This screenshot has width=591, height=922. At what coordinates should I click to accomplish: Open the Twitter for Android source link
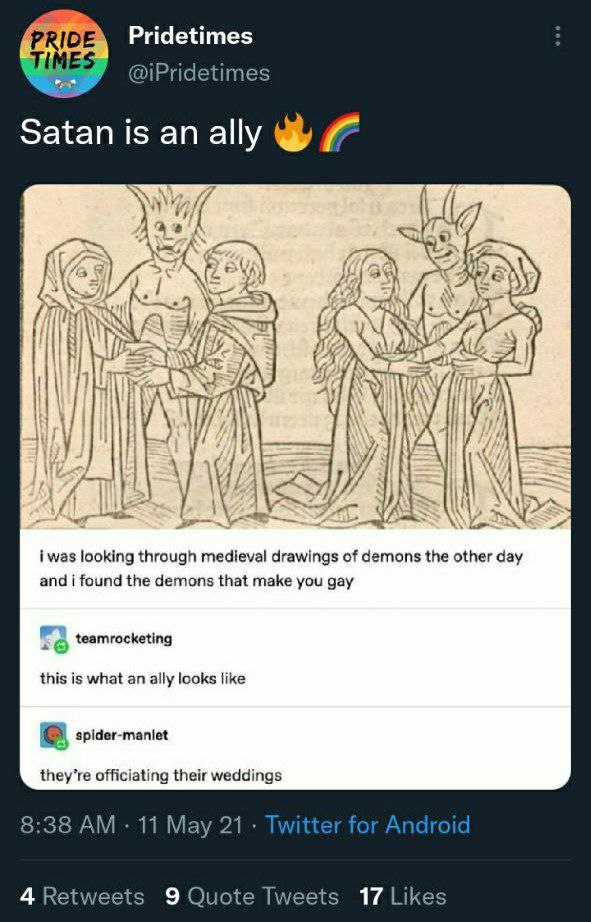(x=368, y=824)
